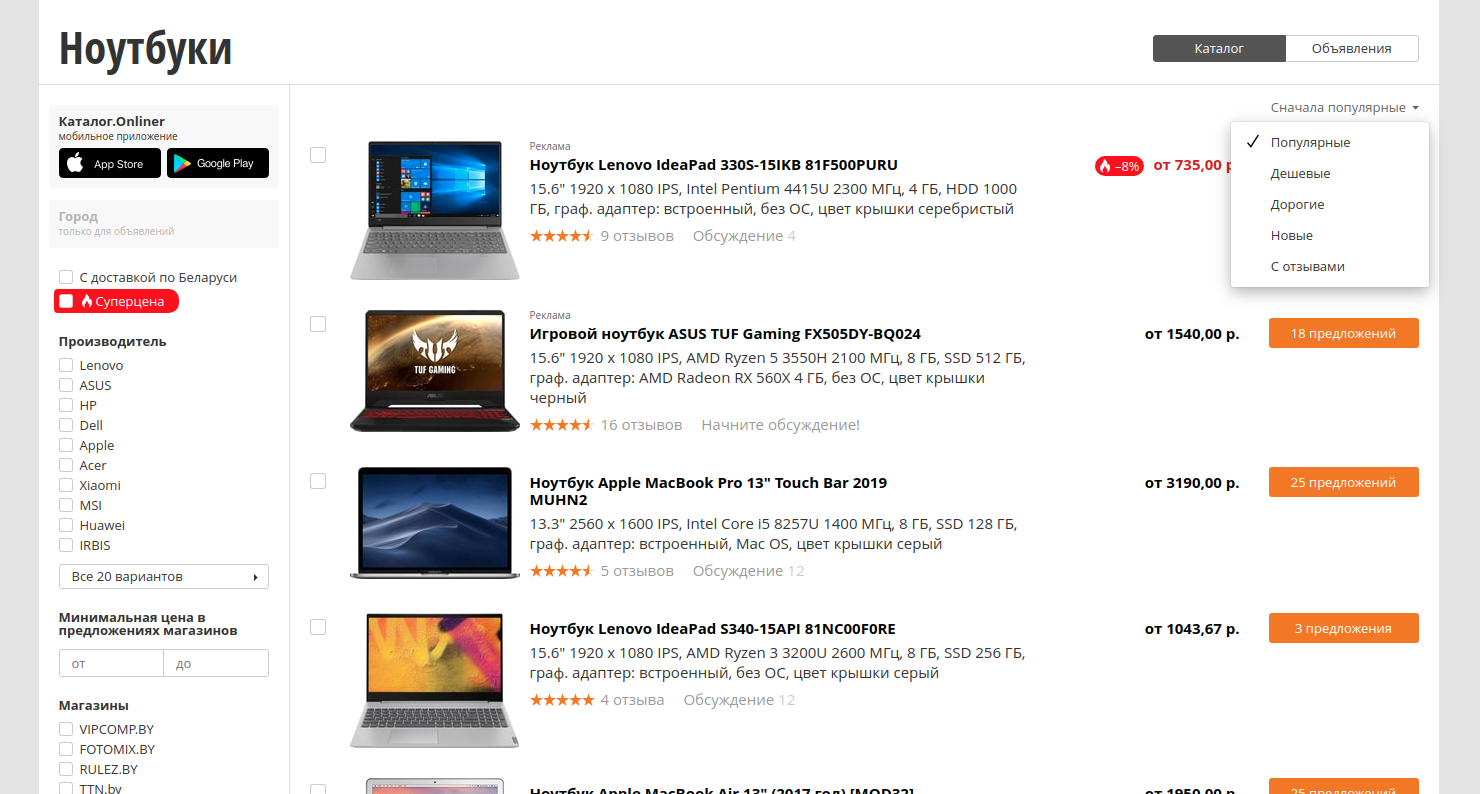
Task: Check the RULEZ.BY shop filter
Action: click(66, 769)
